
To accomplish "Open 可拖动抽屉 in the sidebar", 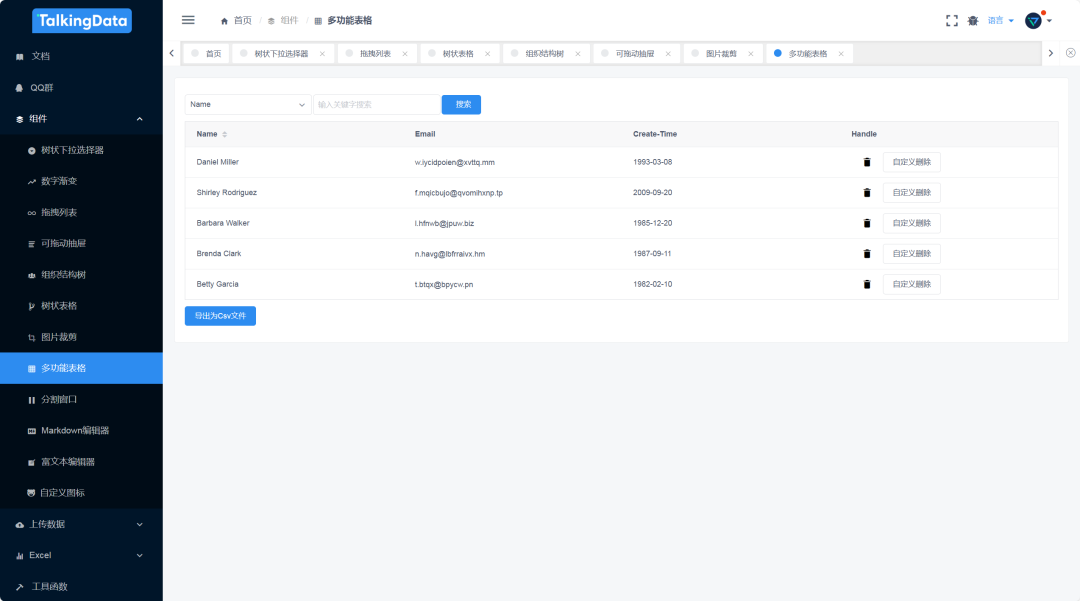I will 81,244.
